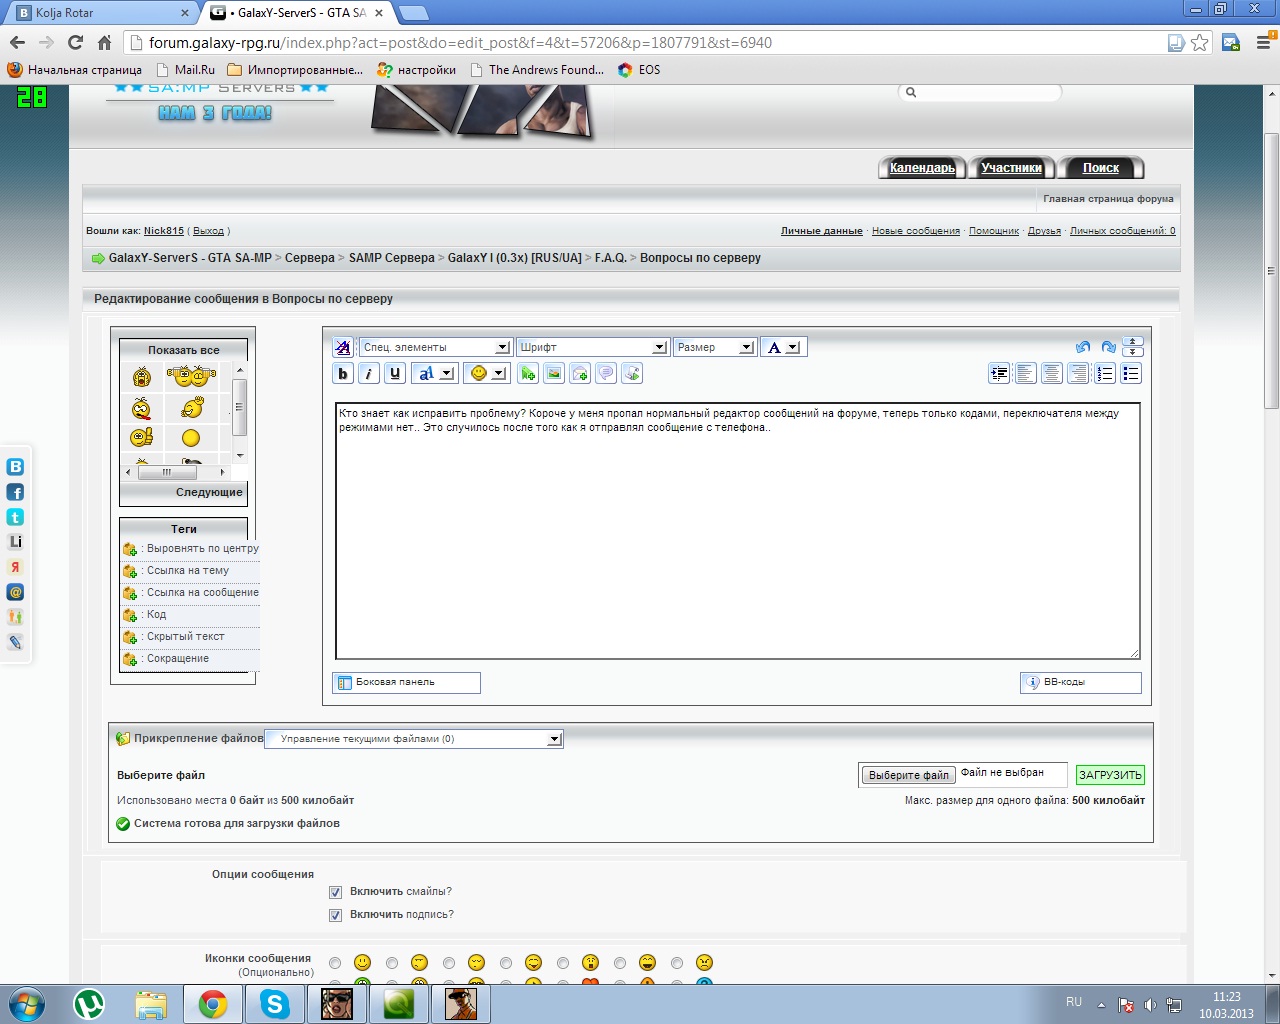The image size is (1280, 1024).
Task: Click the 'BB-коды' help button
Action: (x=1080, y=682)
